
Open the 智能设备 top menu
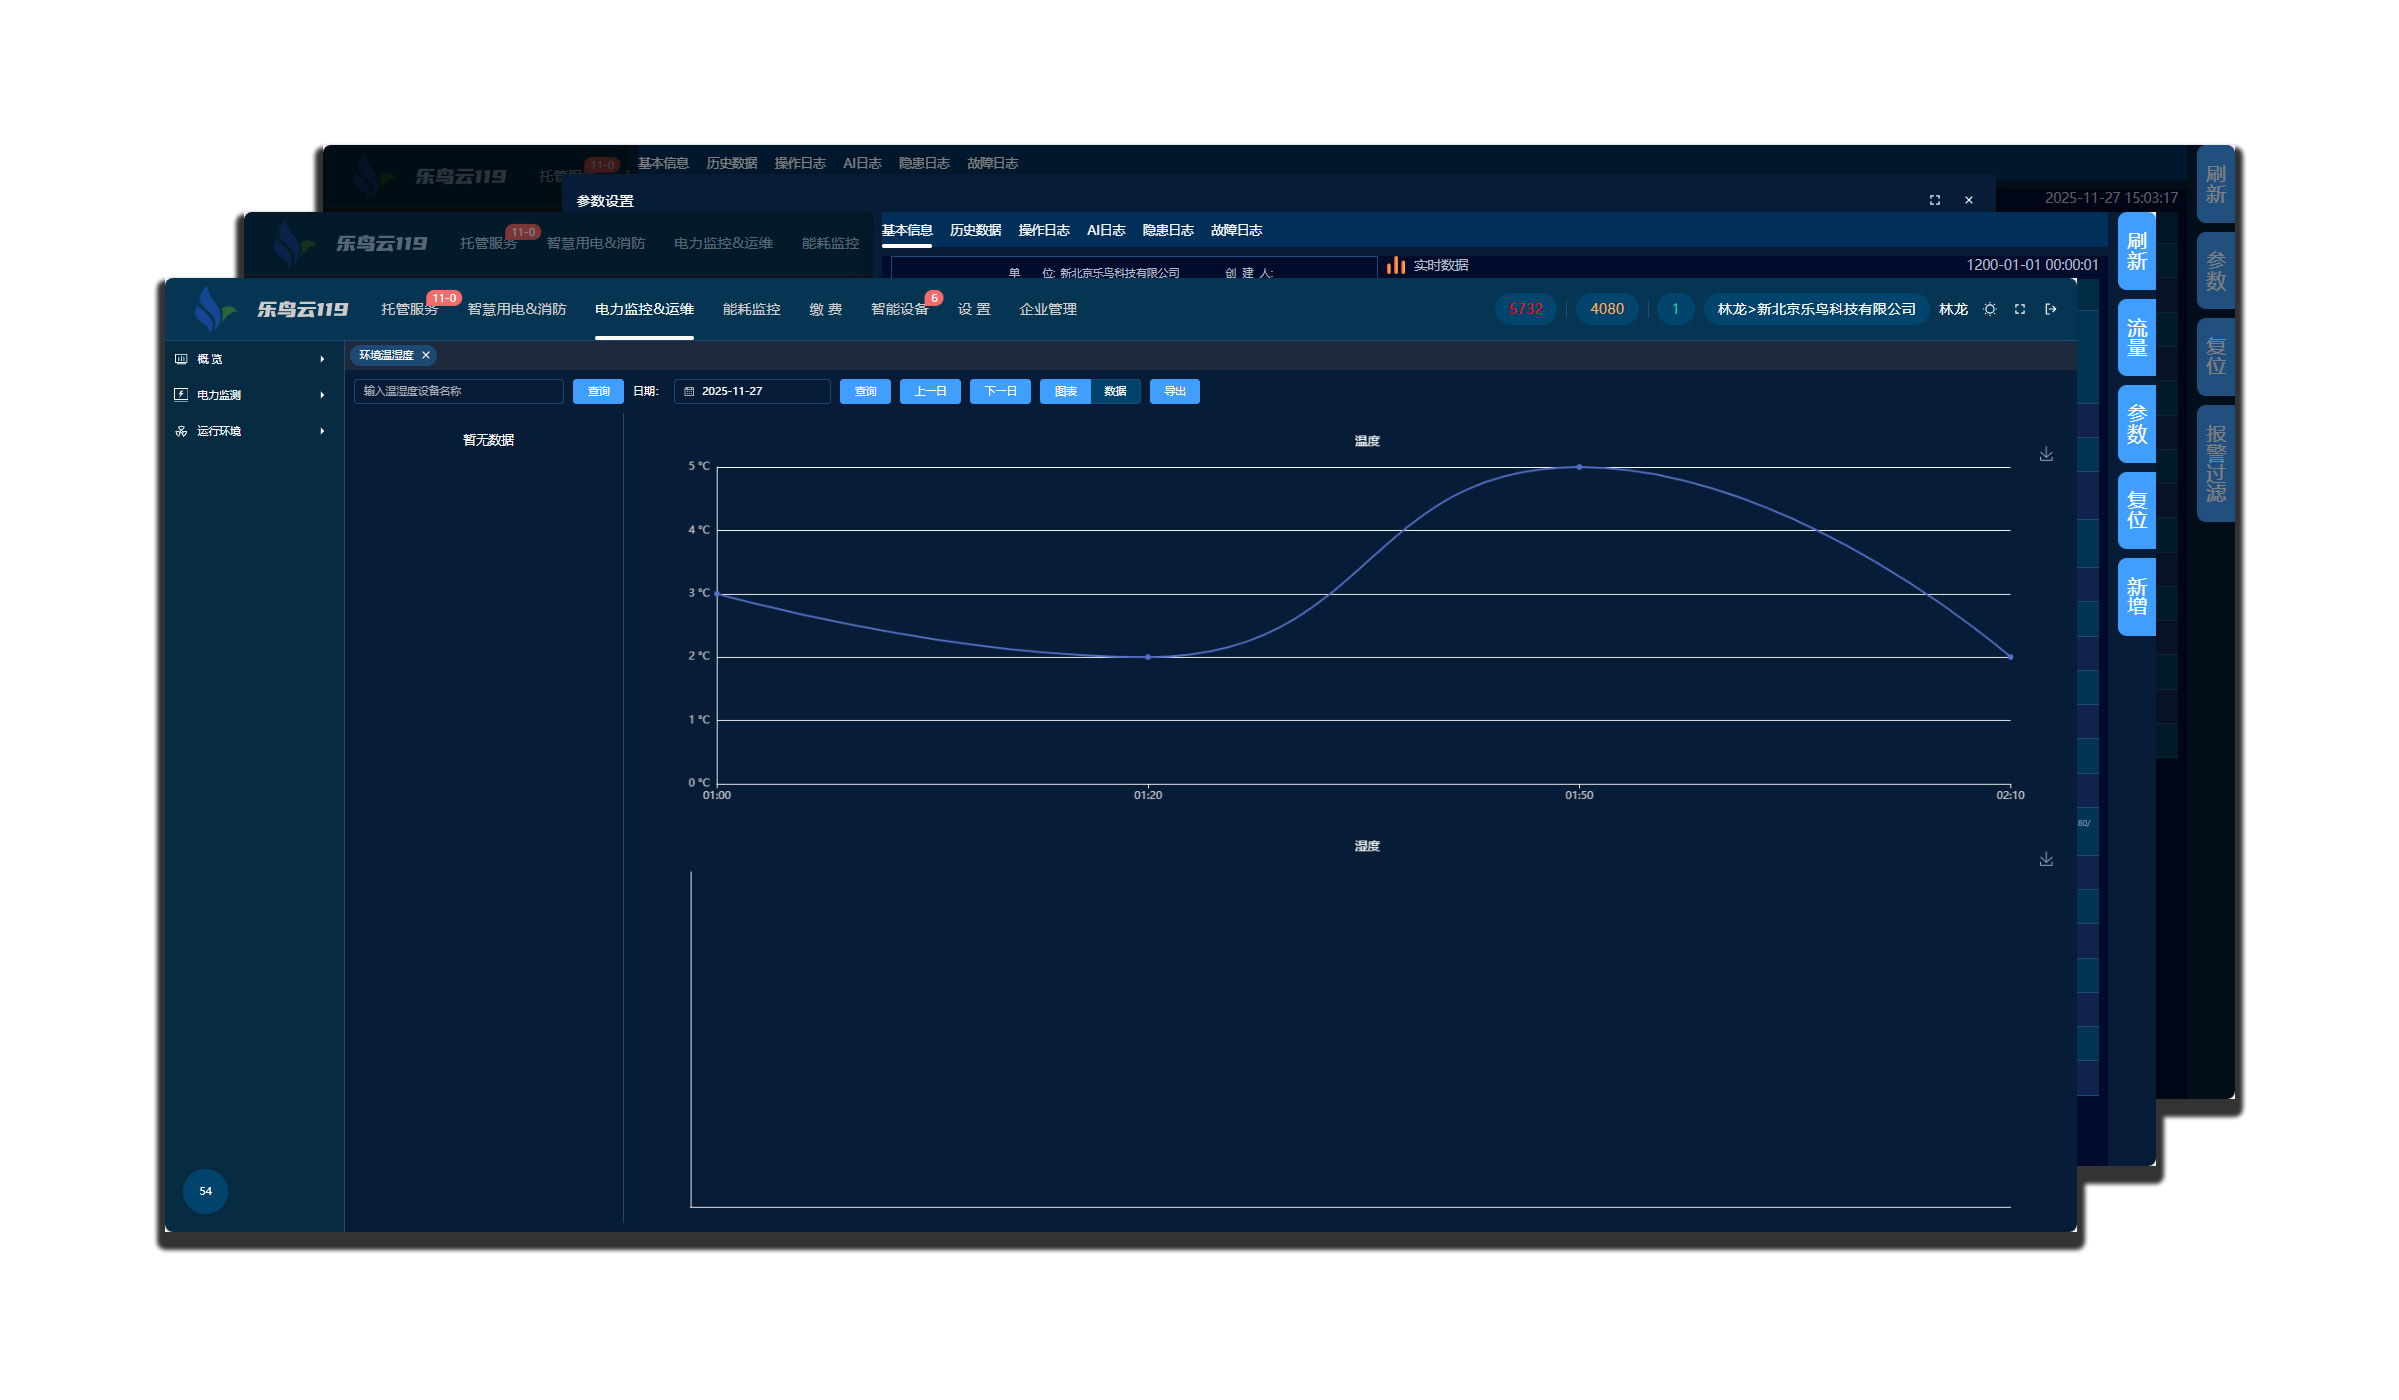pyautogui.click(x=899, y=310)
